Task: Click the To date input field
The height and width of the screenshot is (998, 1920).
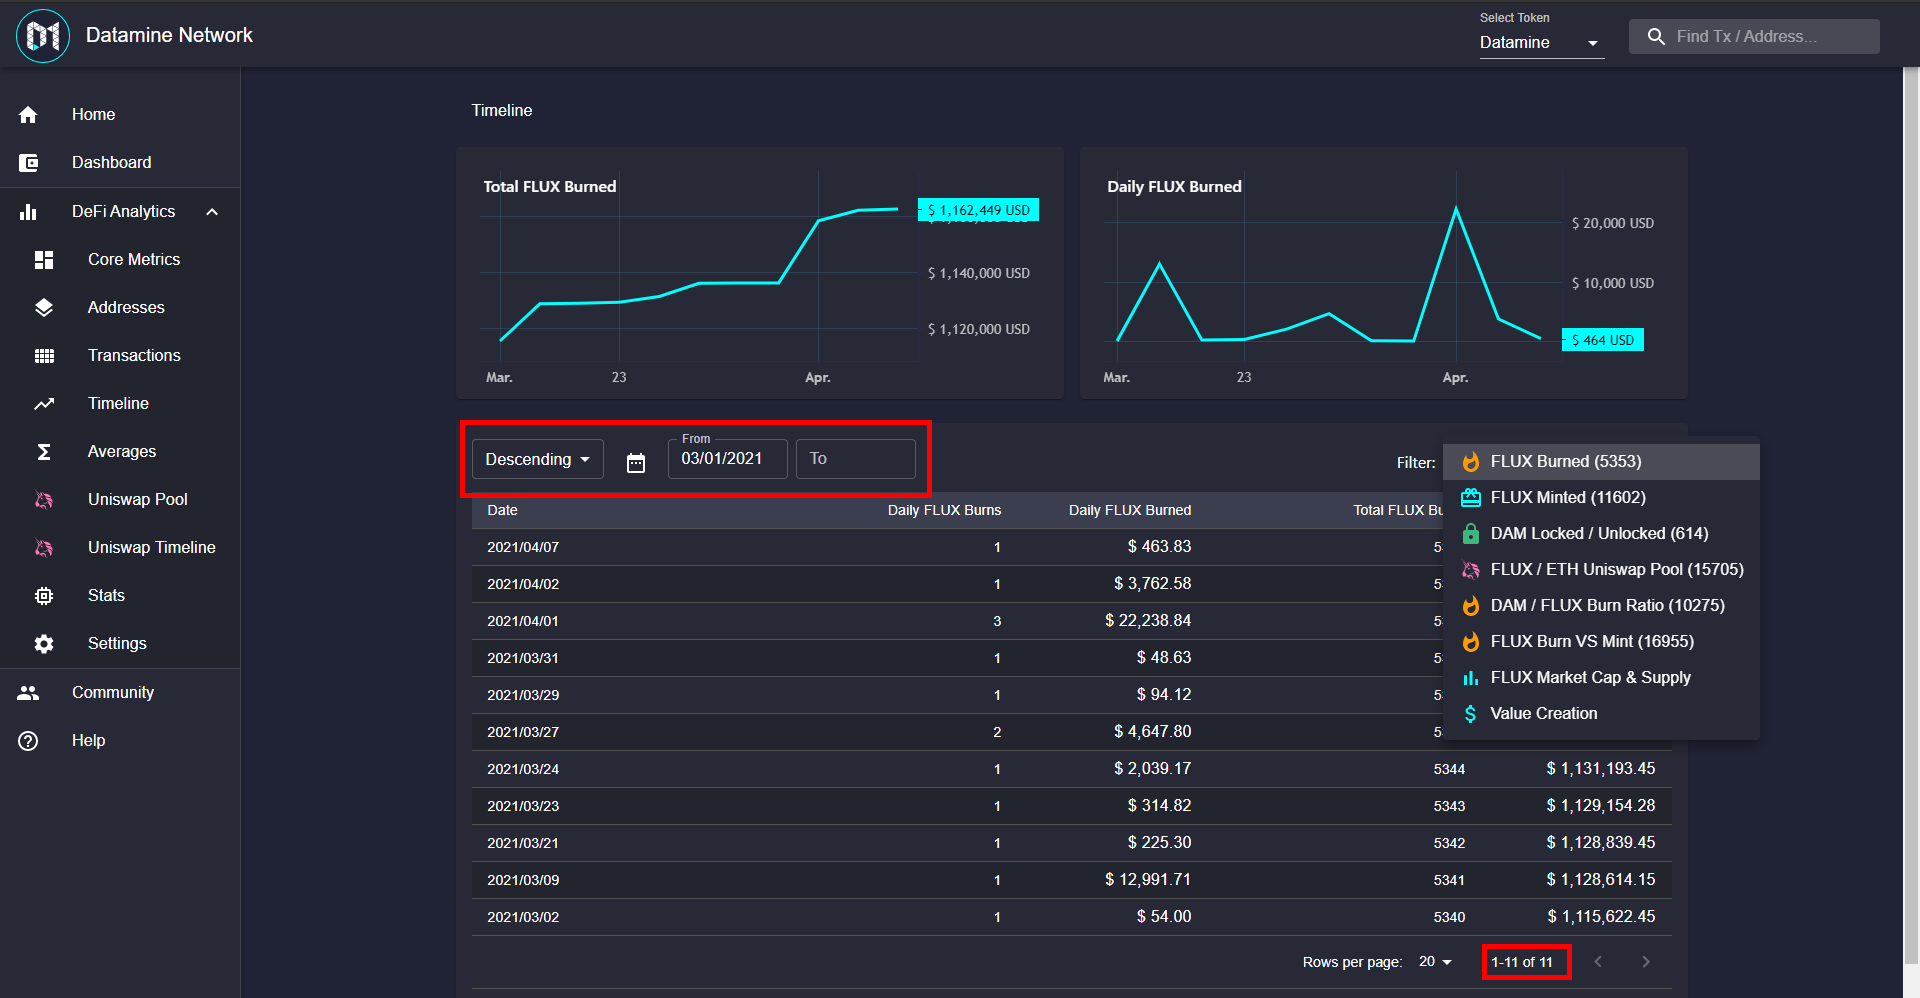Action: tap(856, 459)
